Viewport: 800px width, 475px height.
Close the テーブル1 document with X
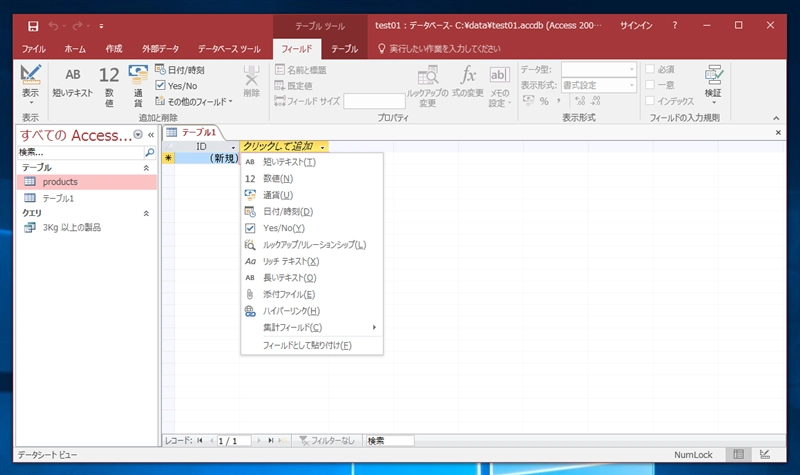click(778, 133)
